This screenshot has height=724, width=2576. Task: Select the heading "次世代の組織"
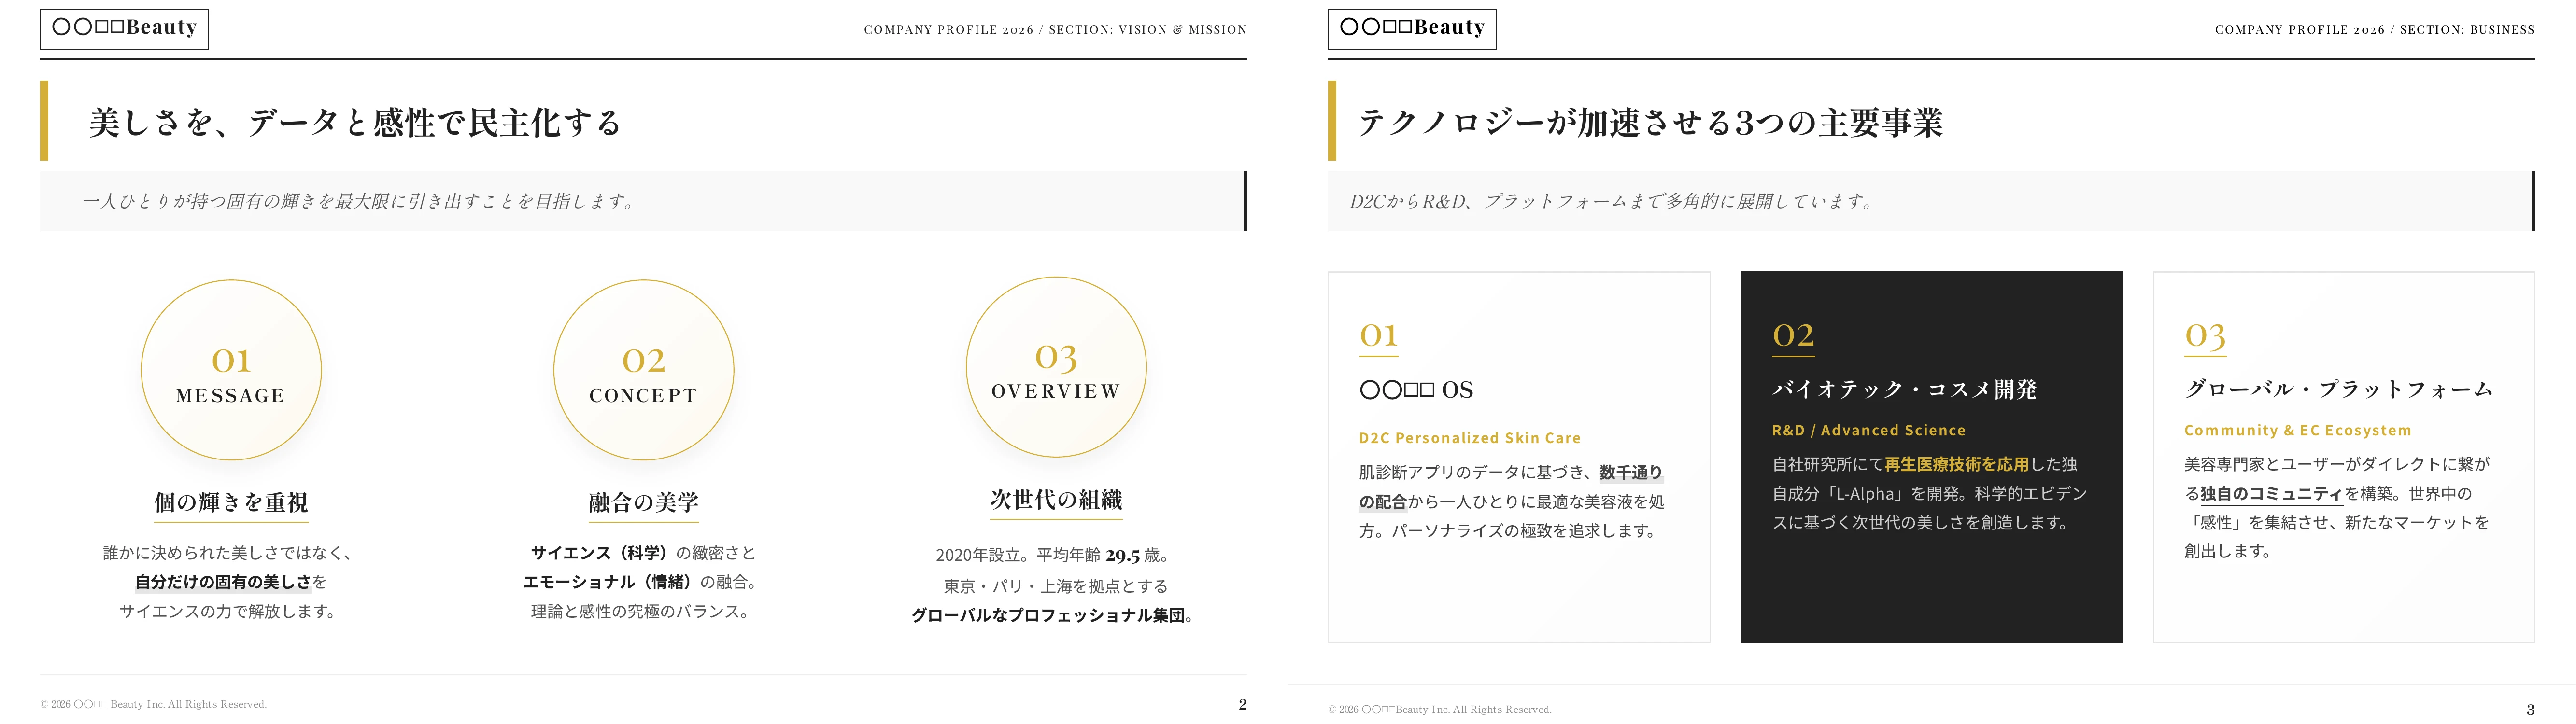[1056, 499]
